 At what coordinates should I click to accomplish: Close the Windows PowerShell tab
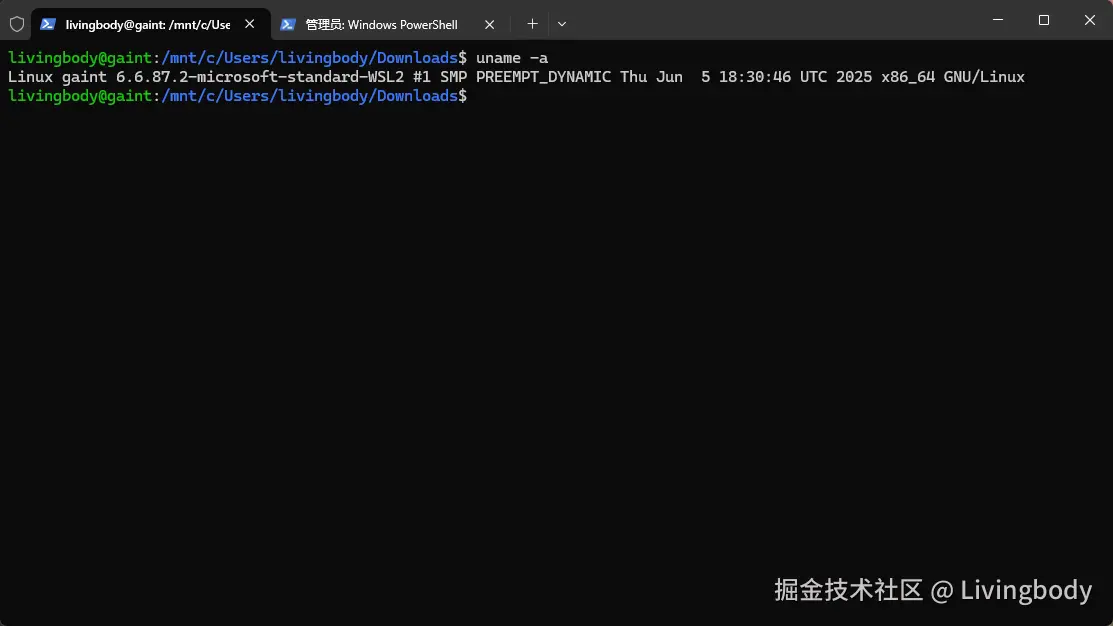pyautogui.click(x=489, y=23)
